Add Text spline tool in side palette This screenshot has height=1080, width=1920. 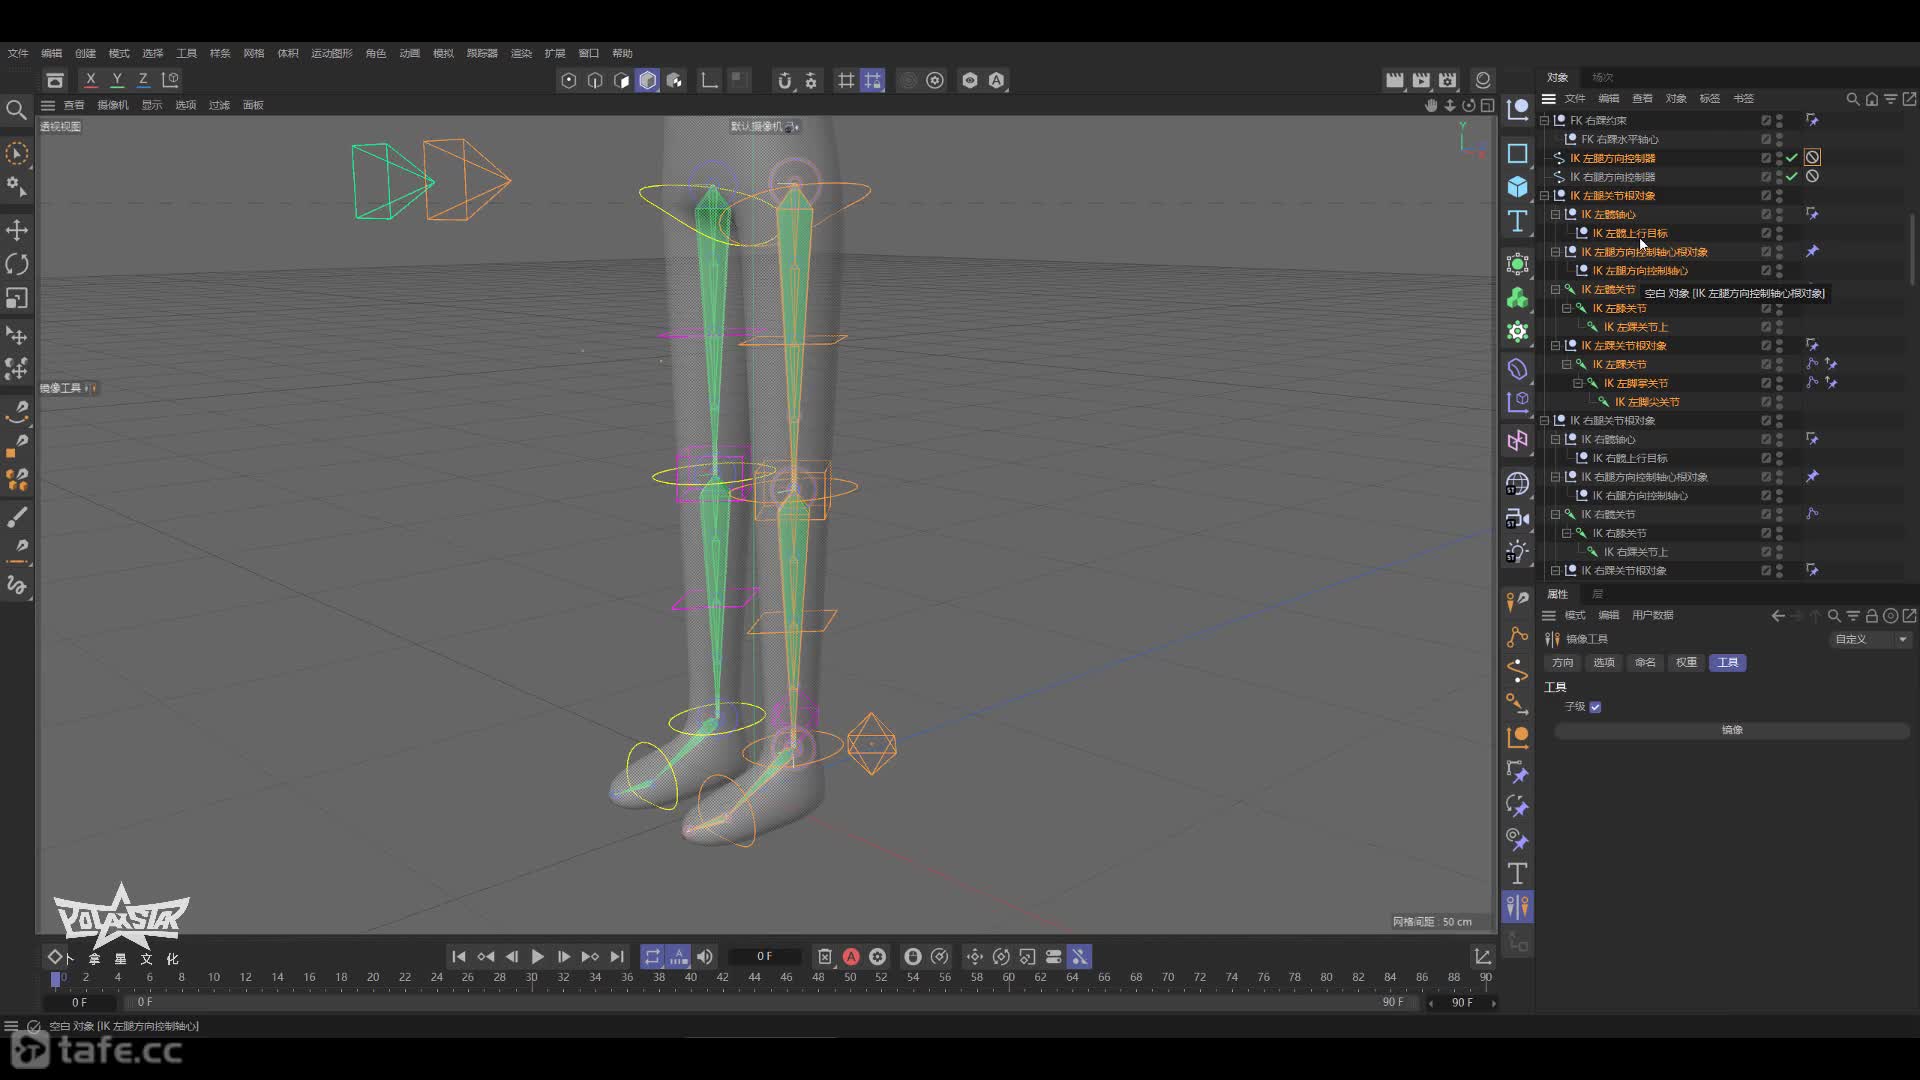[x=1517, y=220]
